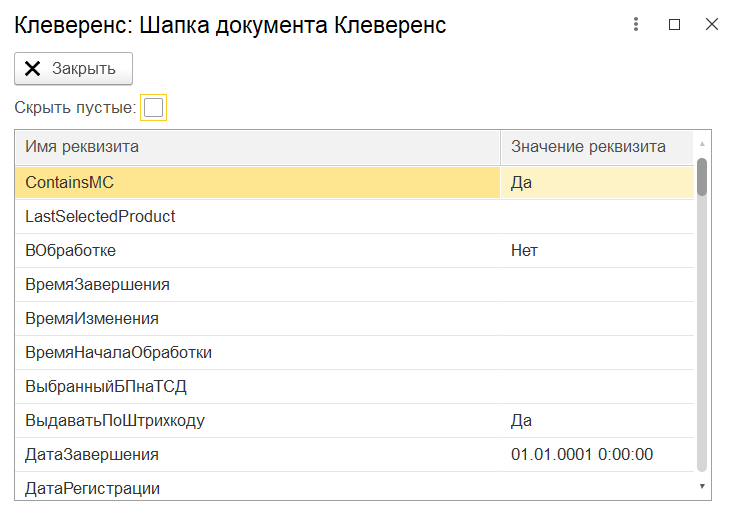This screenshot has height=514, width=737.
Task: Toggle the Скрыть пустые checkbox
Action: (x=153, y=108)
